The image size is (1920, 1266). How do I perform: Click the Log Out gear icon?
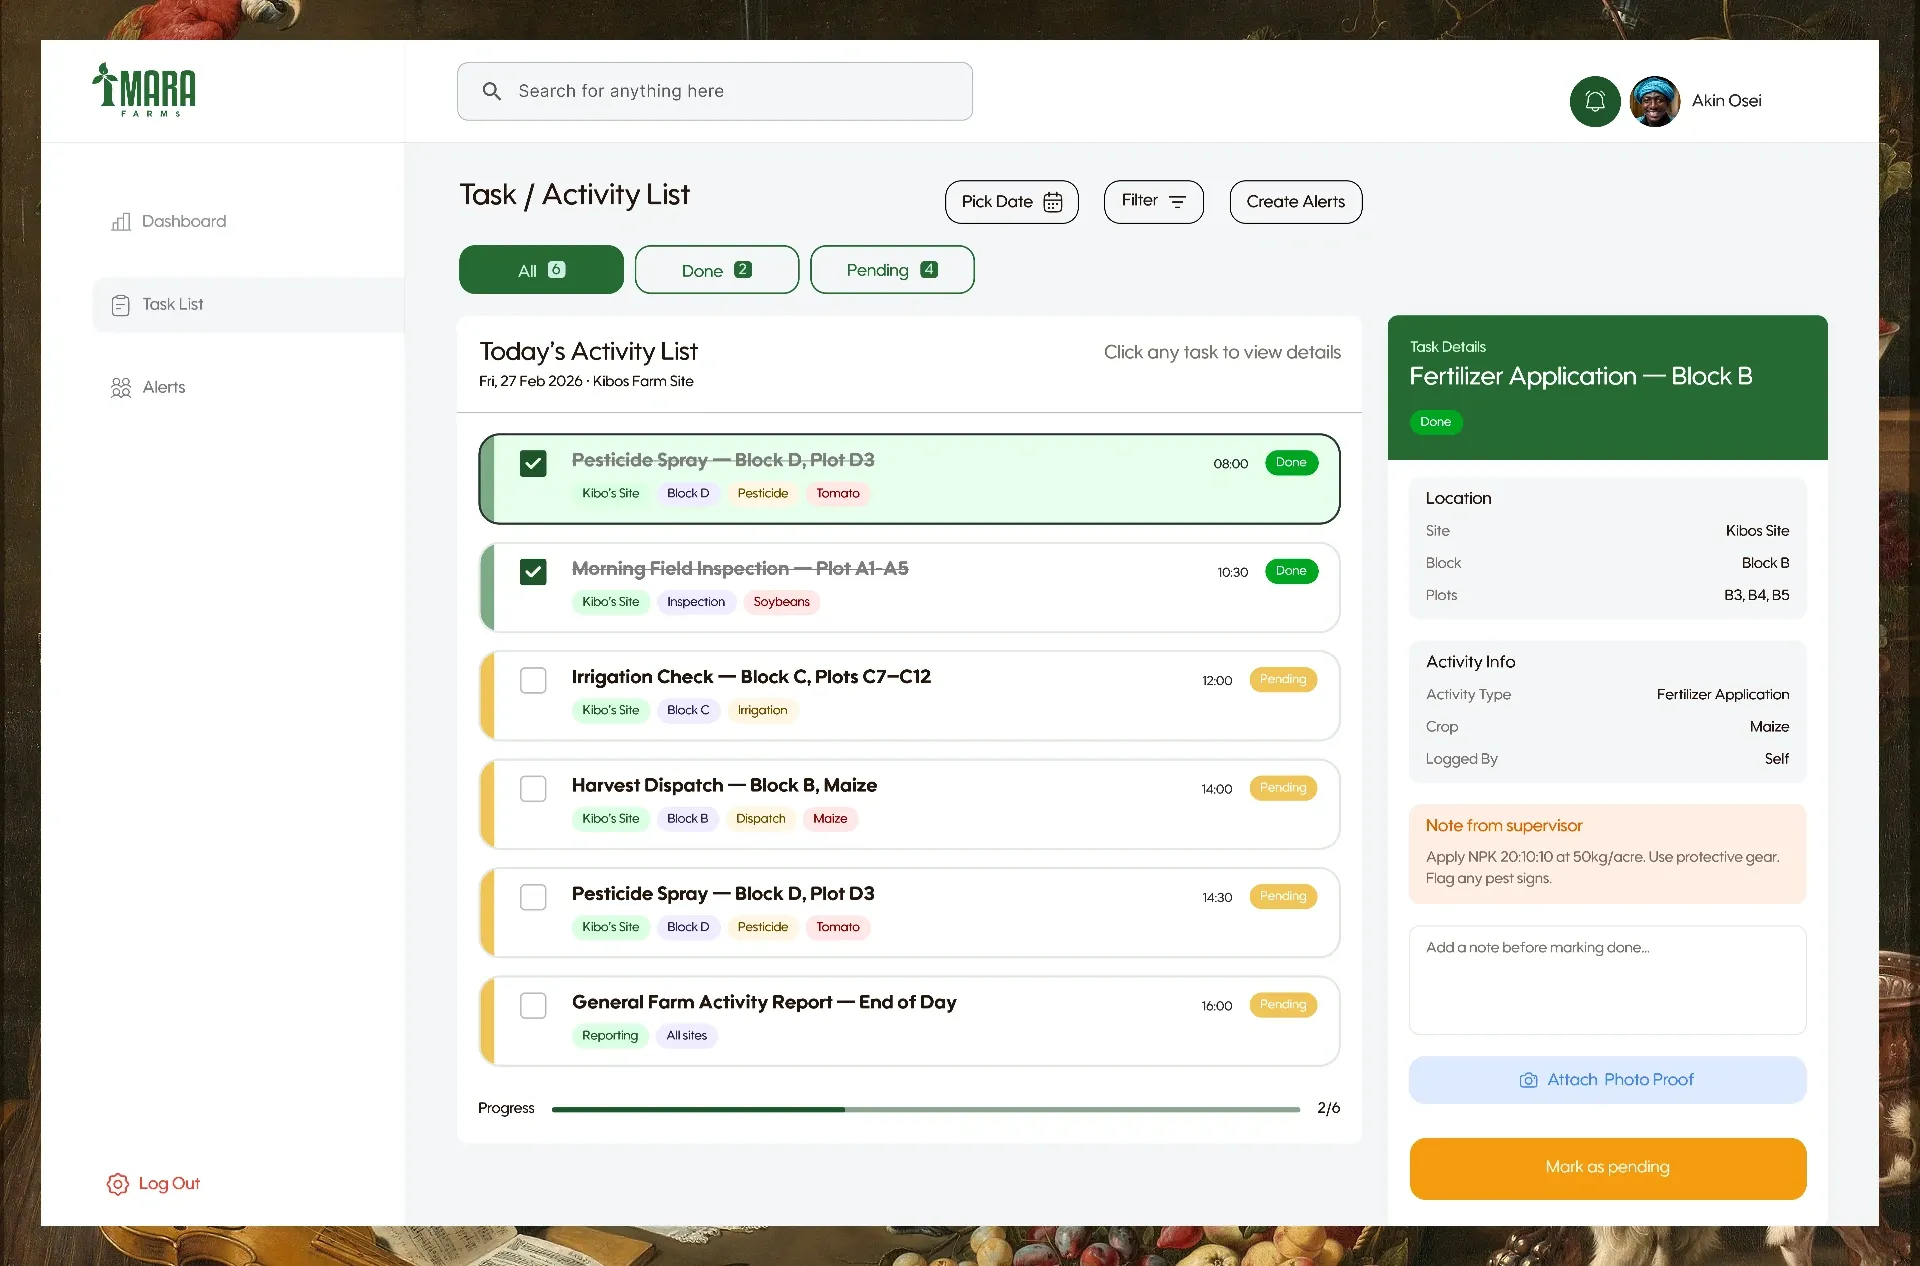[x=118, y=1184]
